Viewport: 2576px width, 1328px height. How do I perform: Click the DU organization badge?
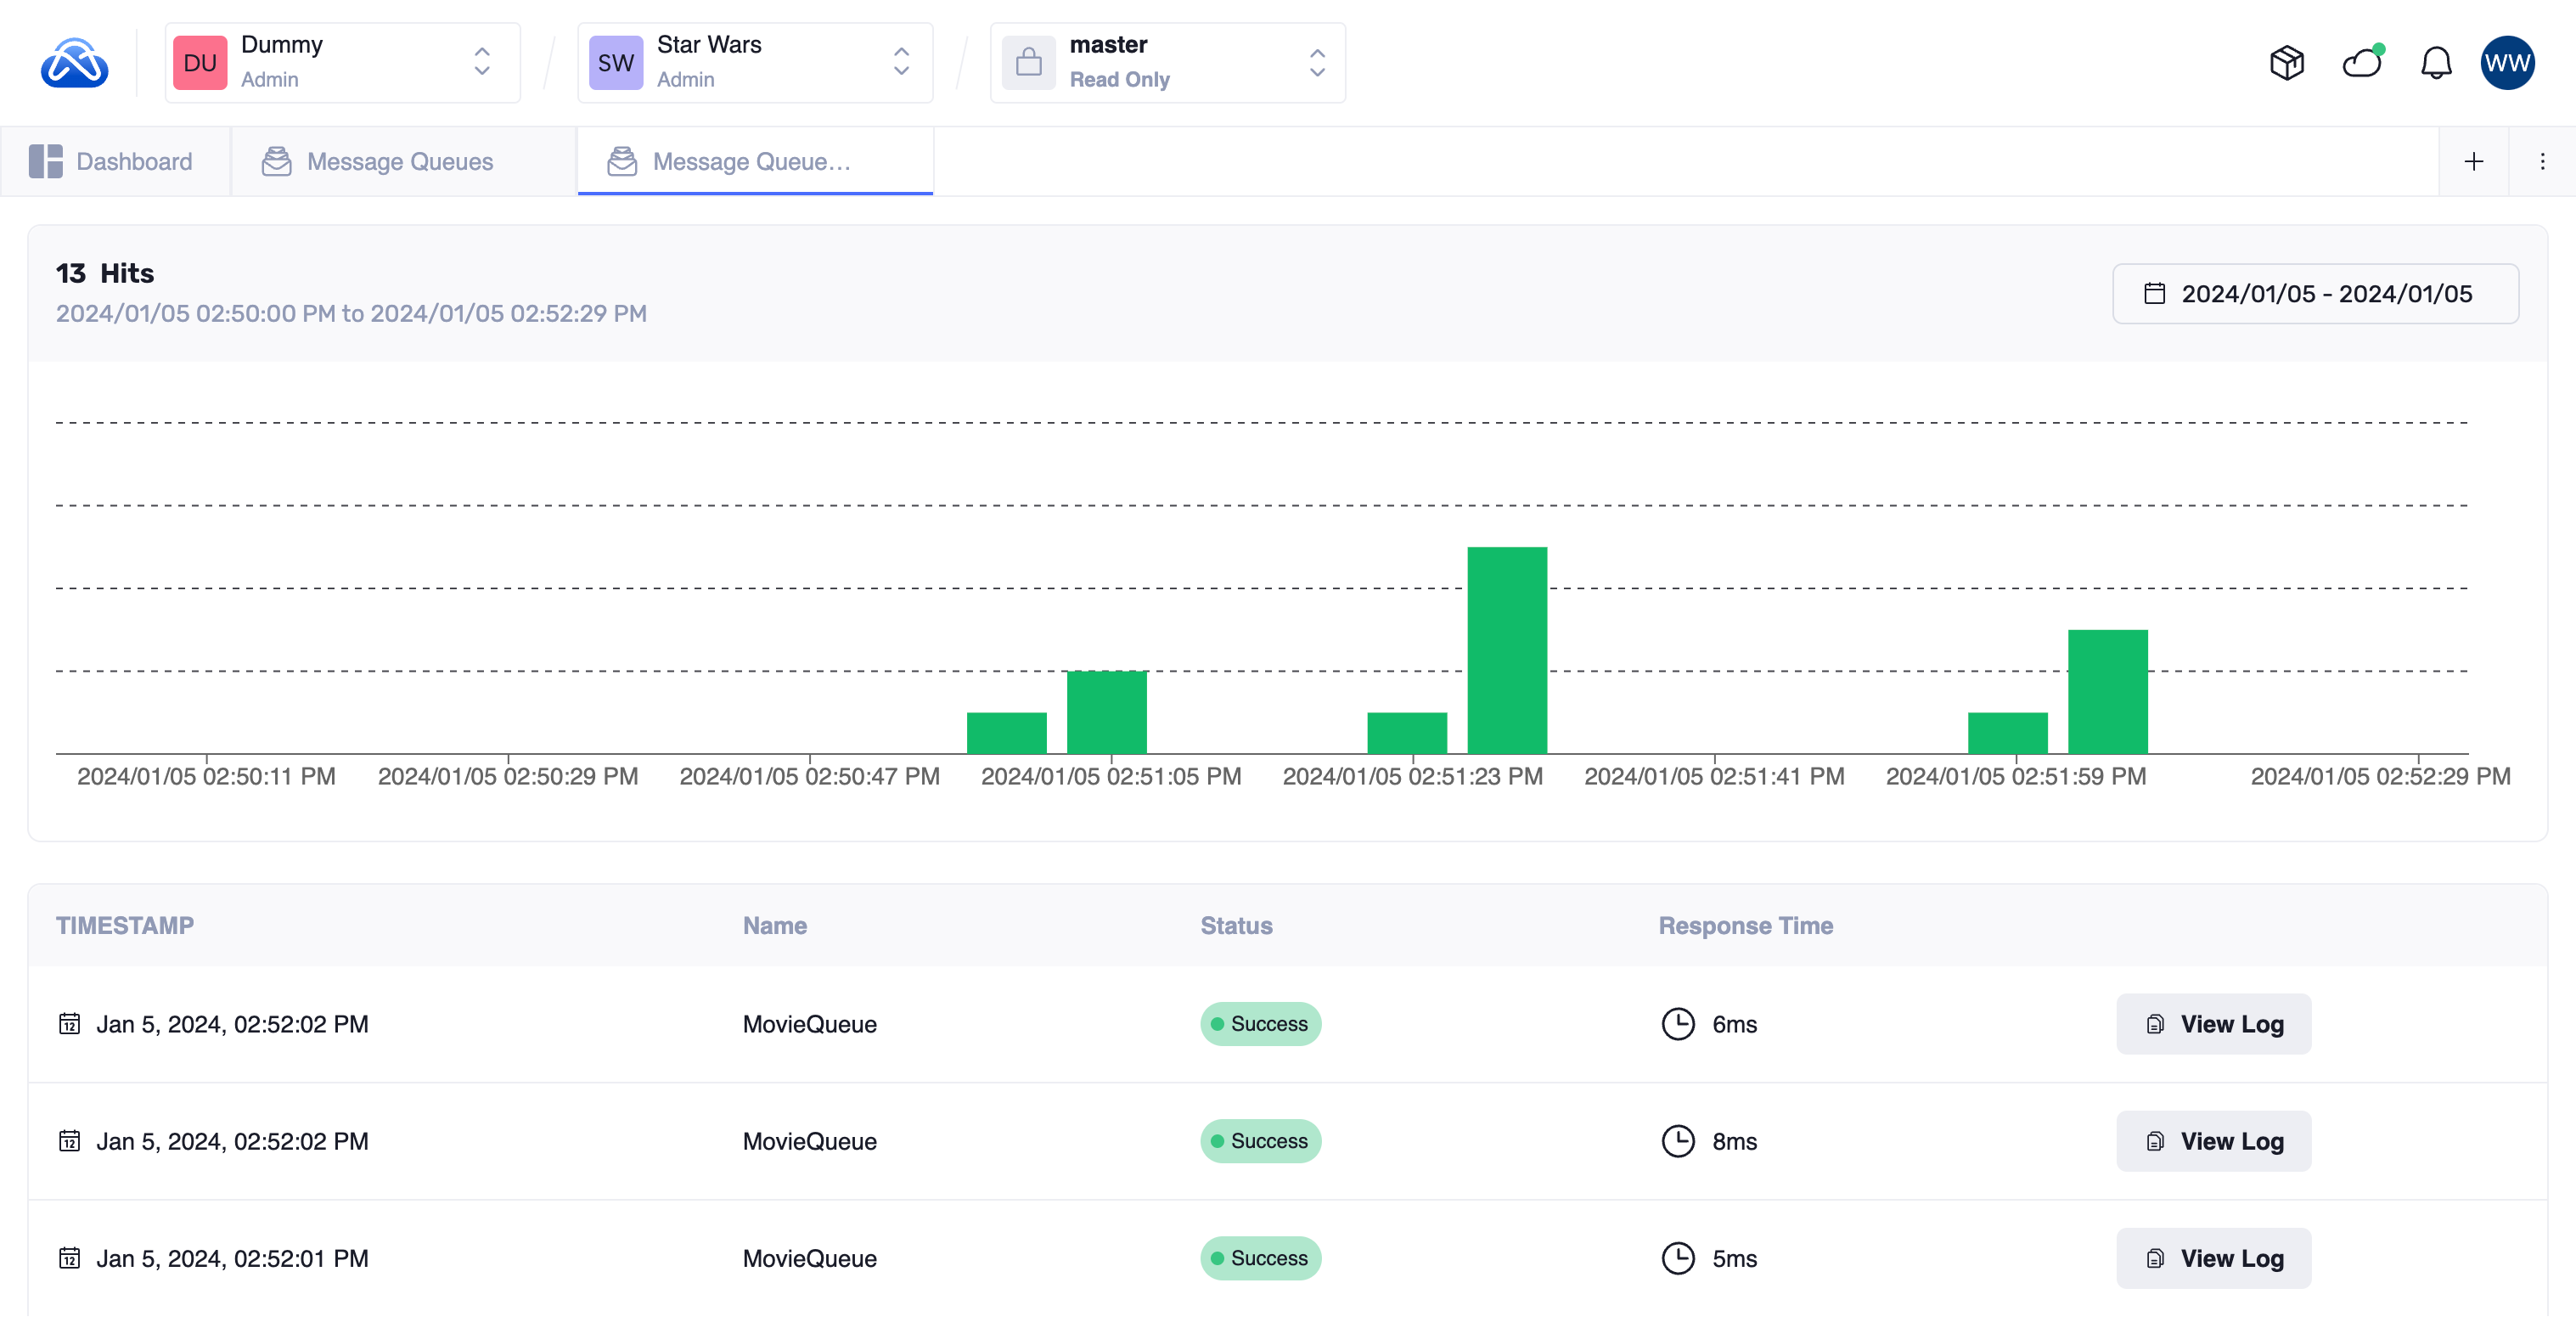tap(200, 63)
